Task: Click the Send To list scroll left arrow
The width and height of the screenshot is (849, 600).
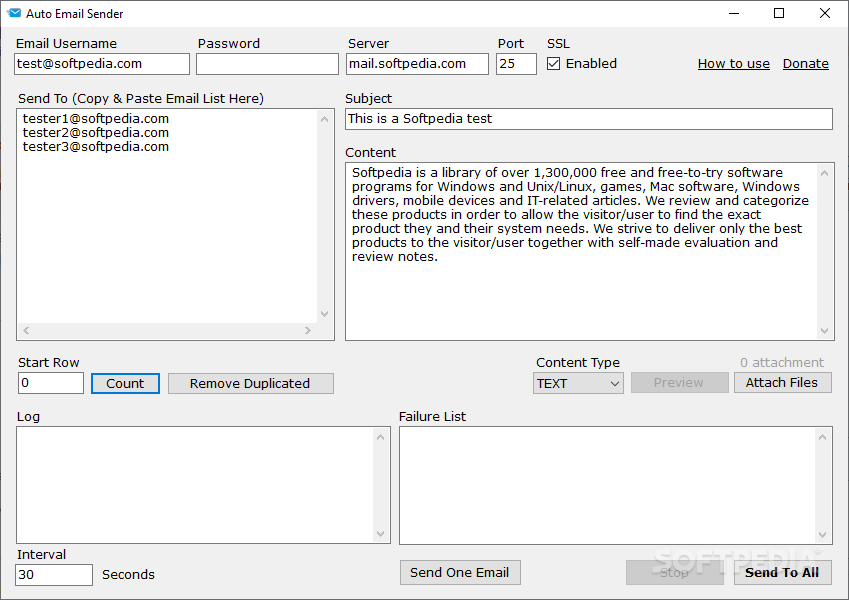Action: tap(26, 330)
